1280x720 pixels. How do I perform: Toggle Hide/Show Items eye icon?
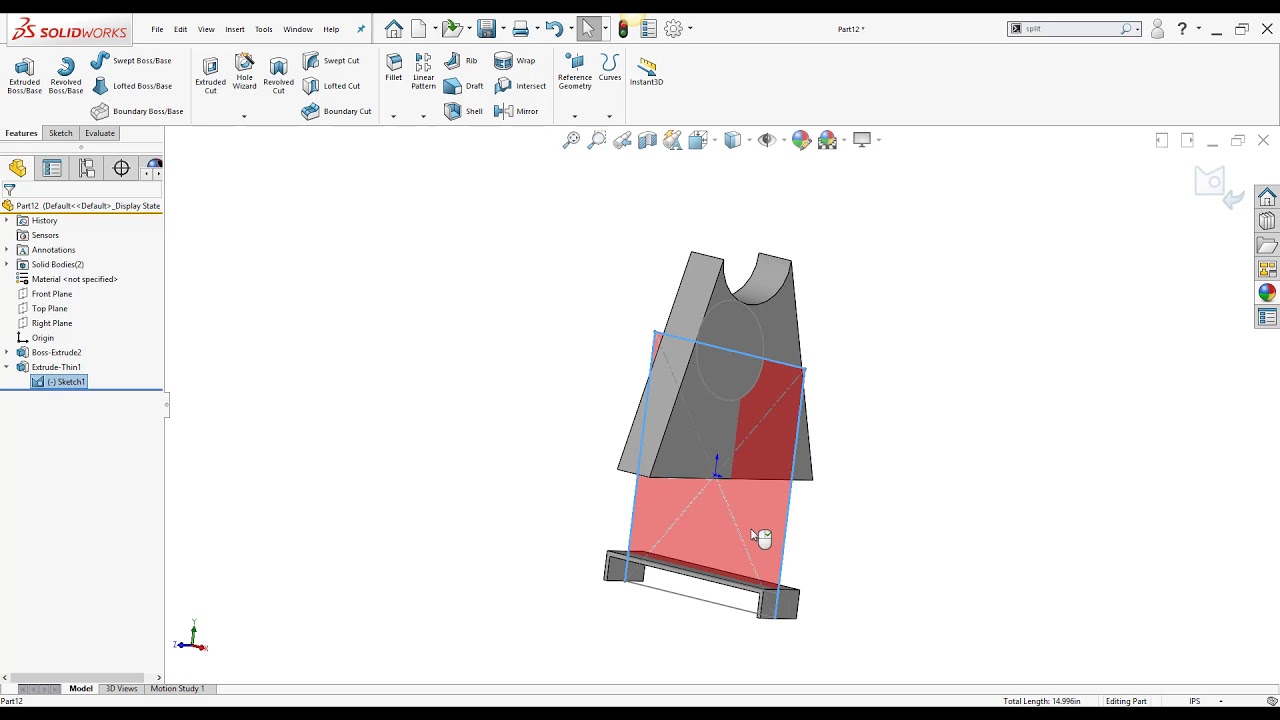[x=766, y=141]
